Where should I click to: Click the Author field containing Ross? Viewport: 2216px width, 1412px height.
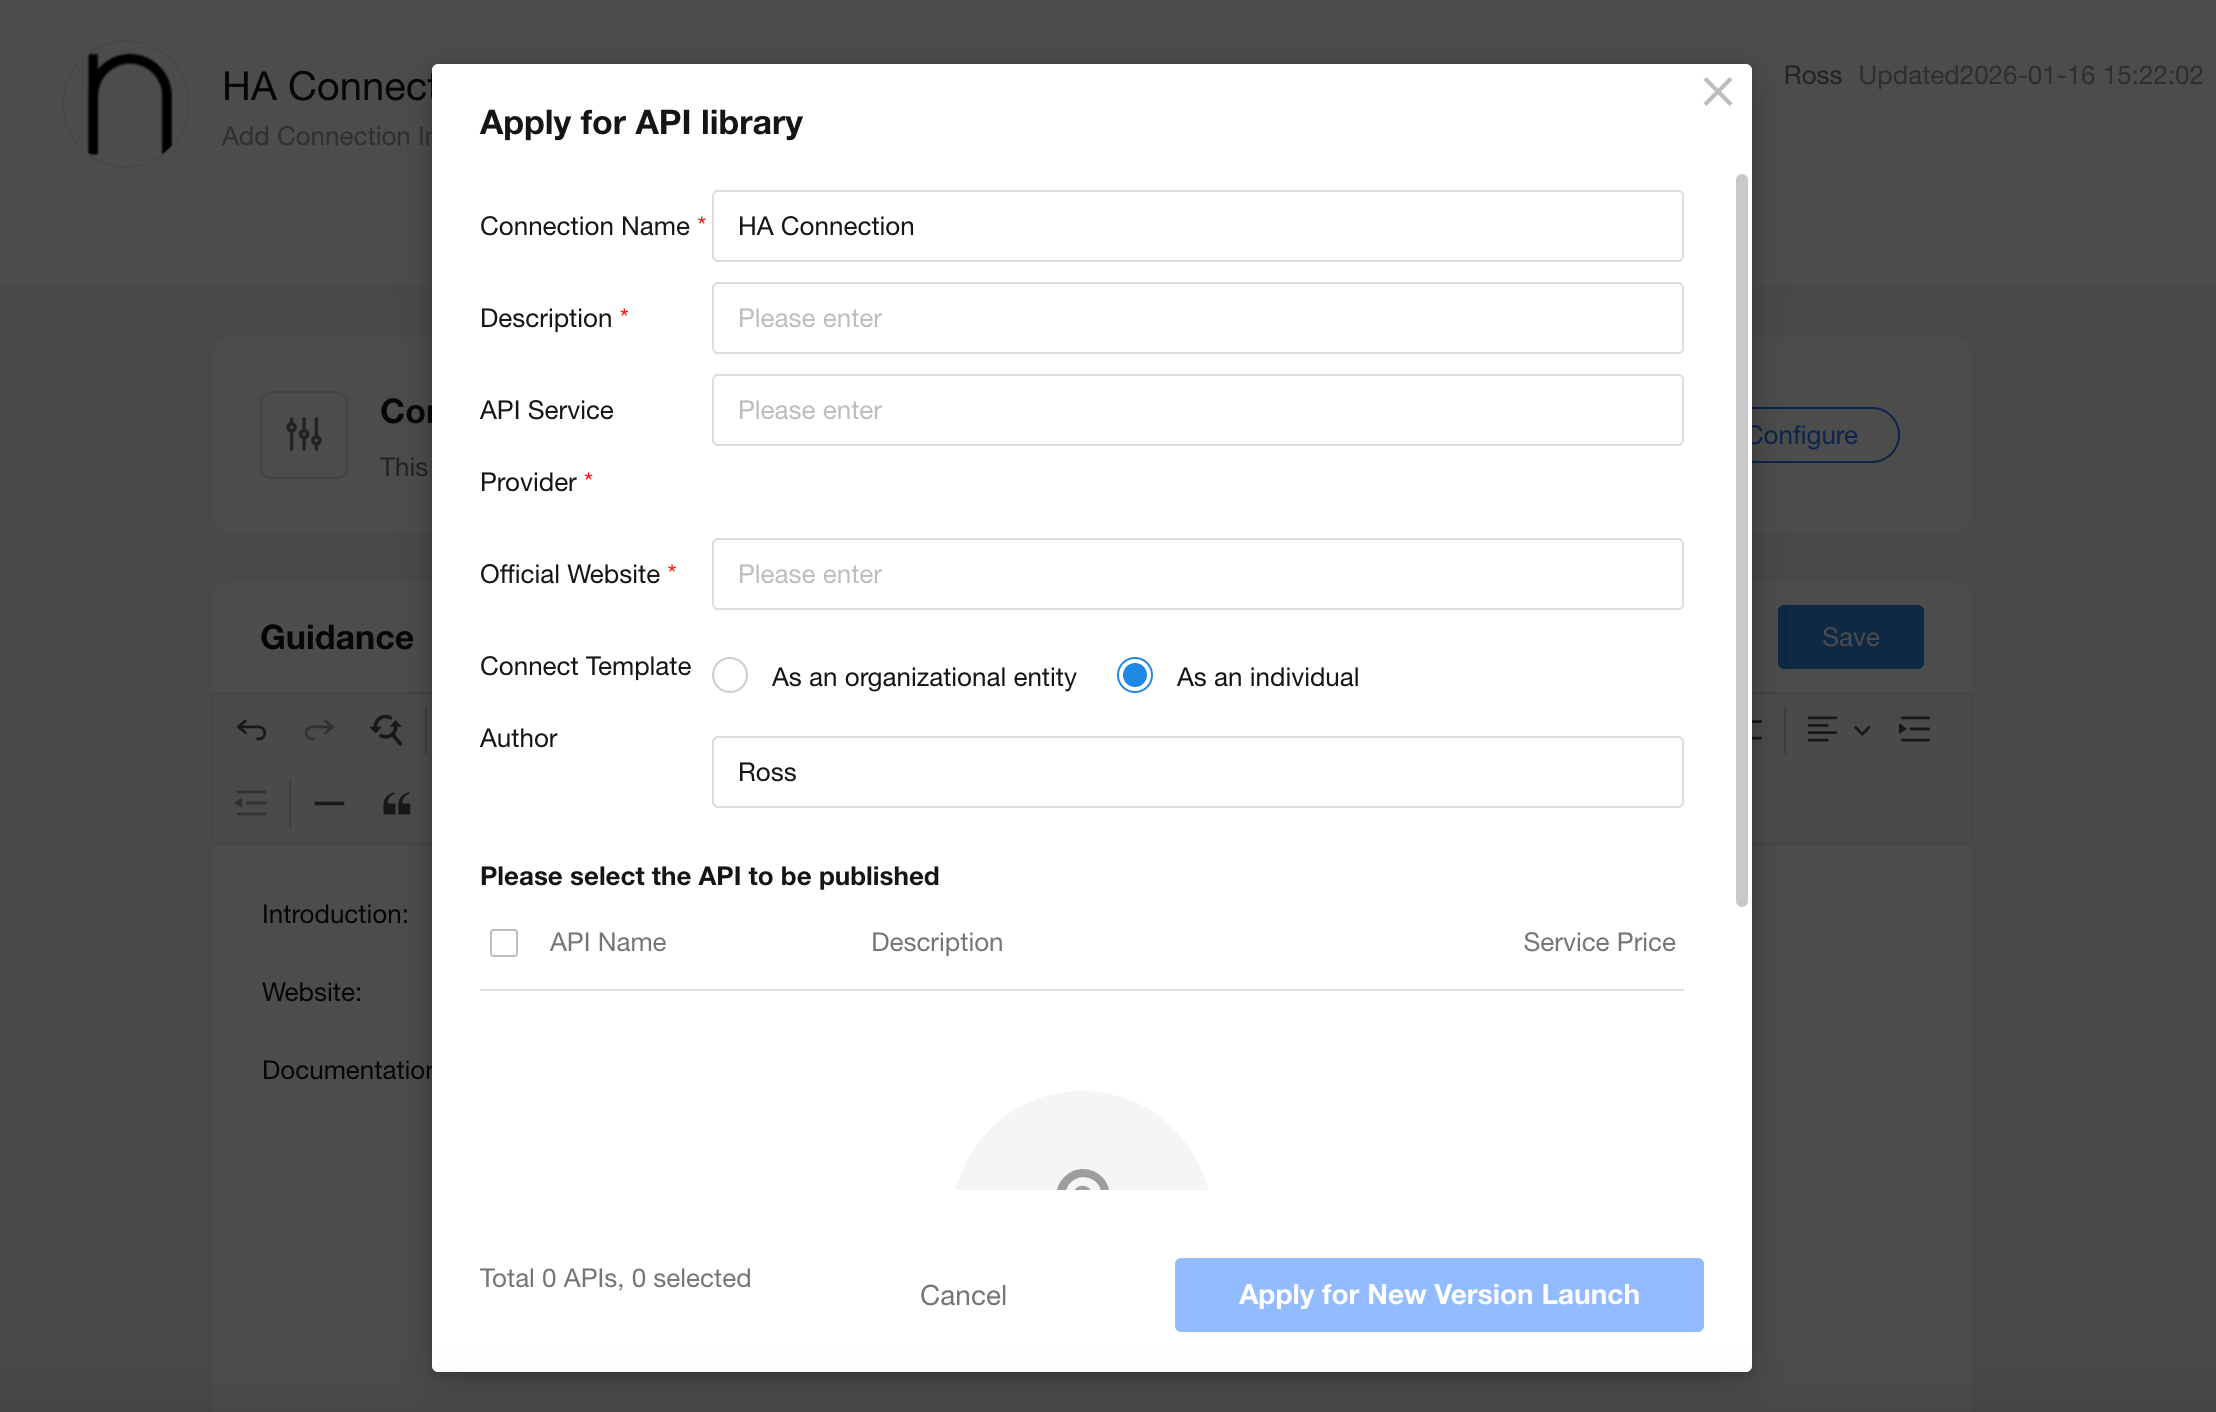pos(1197,772)
